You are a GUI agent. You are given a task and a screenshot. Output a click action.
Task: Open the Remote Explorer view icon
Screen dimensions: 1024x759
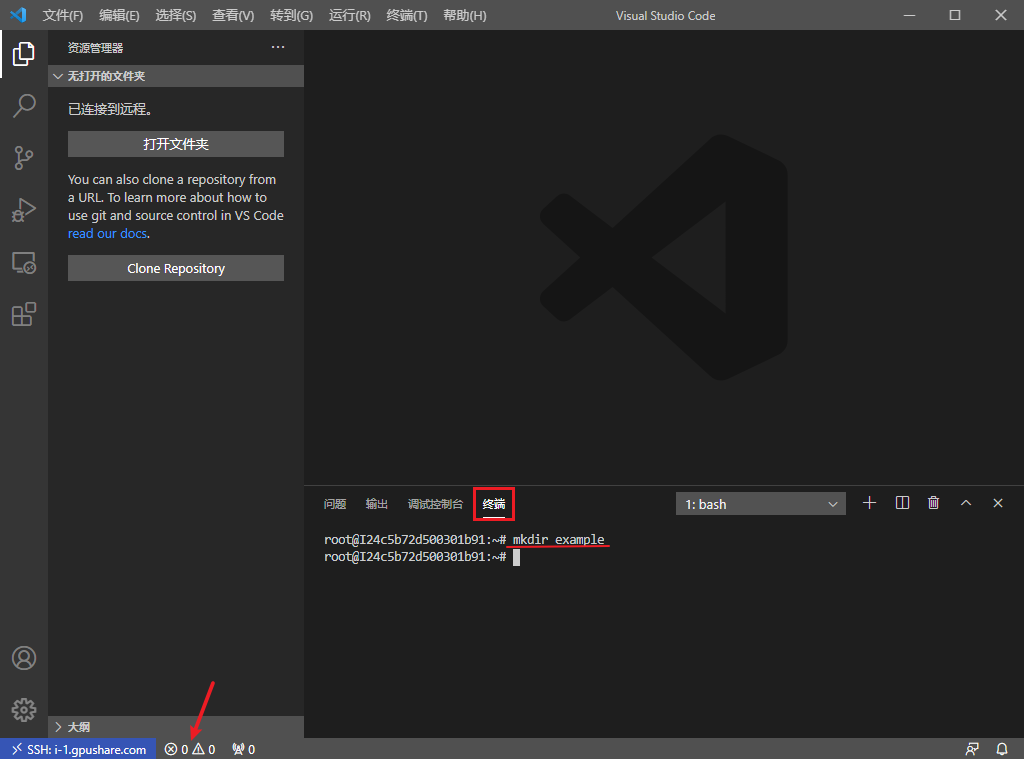24,263
